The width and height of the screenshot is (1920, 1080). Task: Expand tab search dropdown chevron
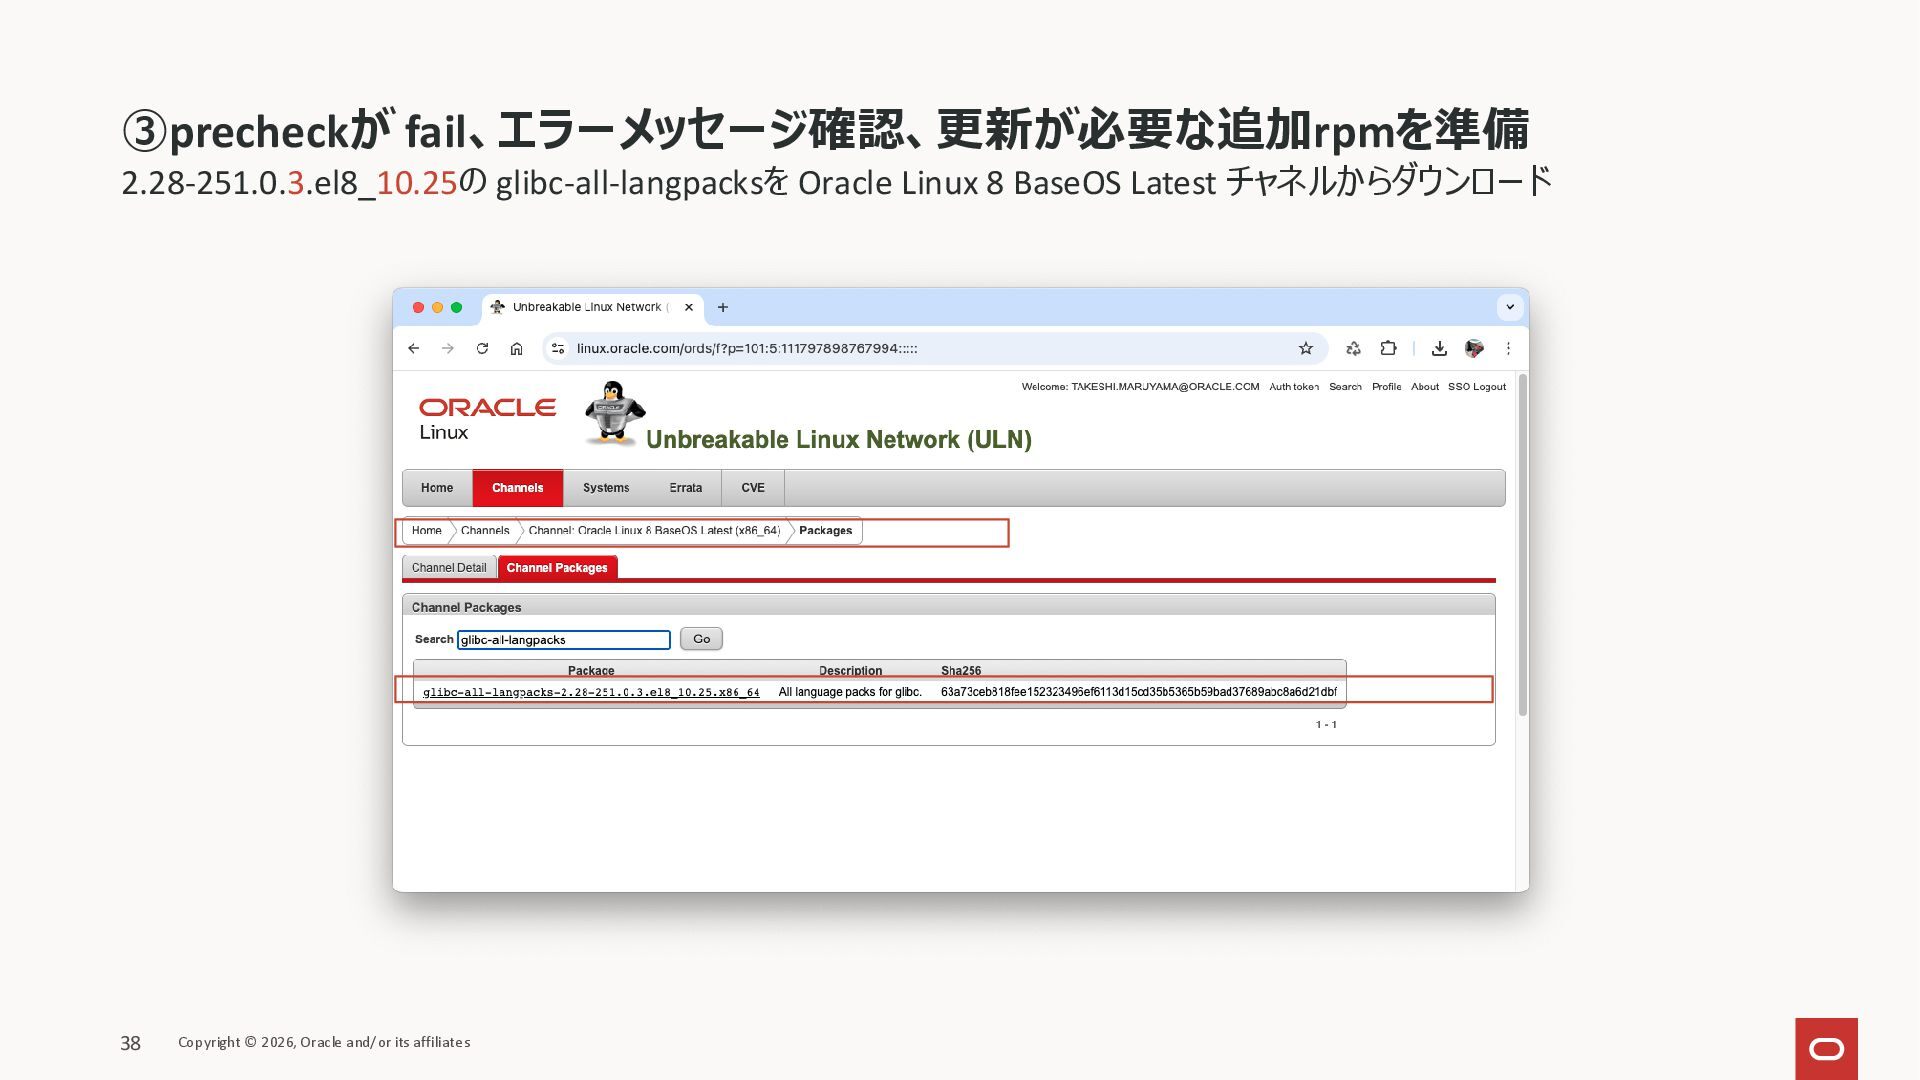point(1510,307)
